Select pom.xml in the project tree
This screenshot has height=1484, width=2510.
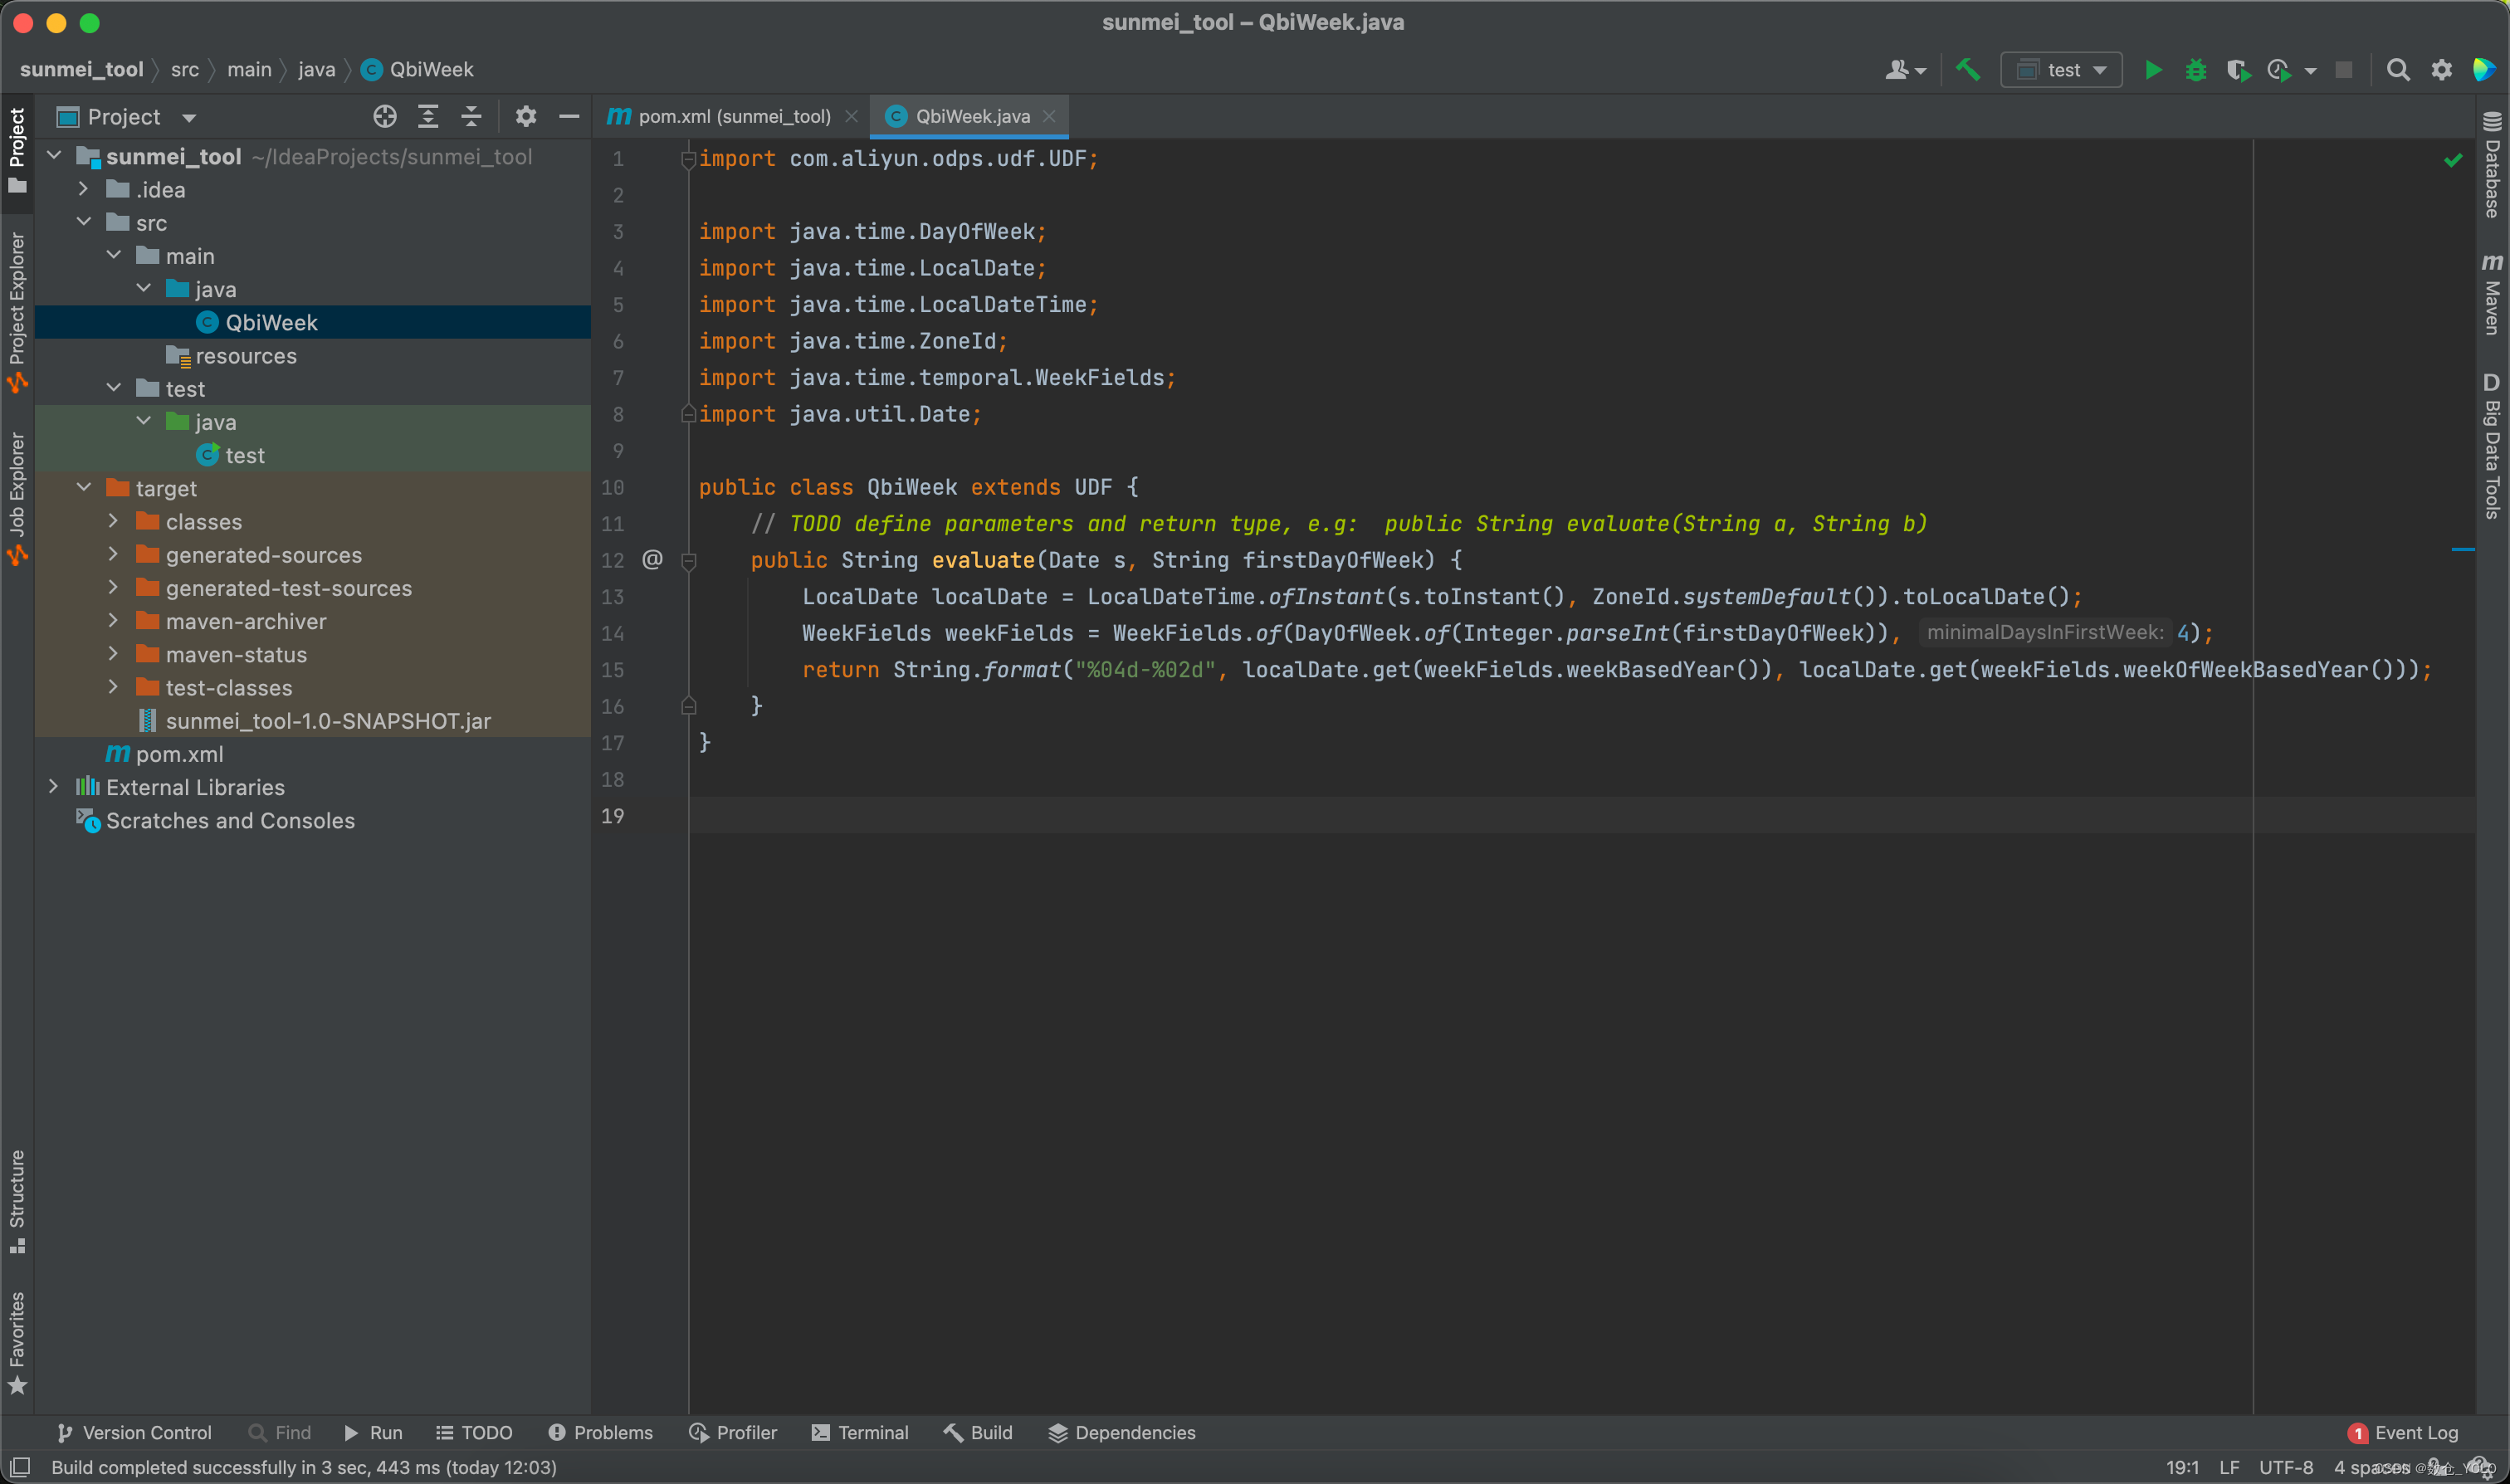(313, 753)
